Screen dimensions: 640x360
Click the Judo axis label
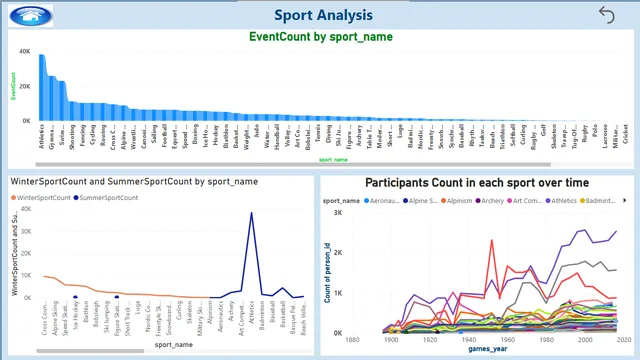pos(257,131)
